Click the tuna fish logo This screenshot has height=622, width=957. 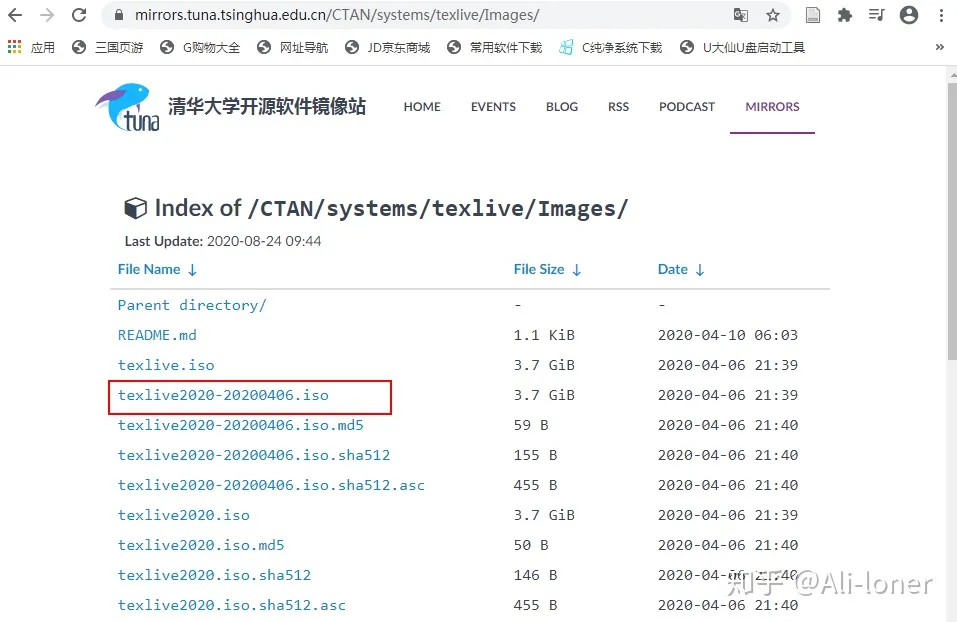127,107
